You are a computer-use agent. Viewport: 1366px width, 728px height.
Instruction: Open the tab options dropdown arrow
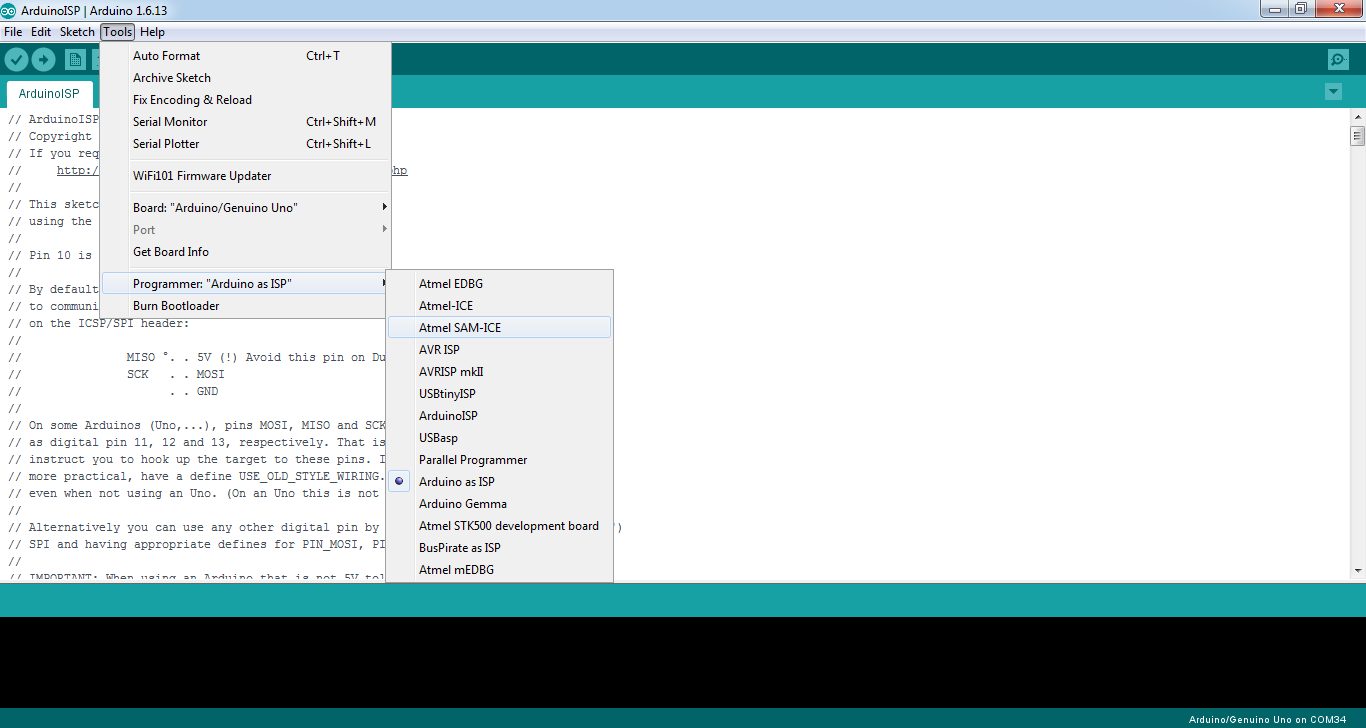pos(1333,92)
